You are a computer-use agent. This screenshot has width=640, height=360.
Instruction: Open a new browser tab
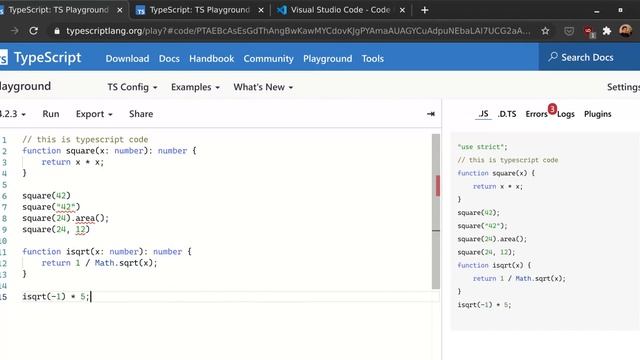pyautogui.click(x=424, y=10)
